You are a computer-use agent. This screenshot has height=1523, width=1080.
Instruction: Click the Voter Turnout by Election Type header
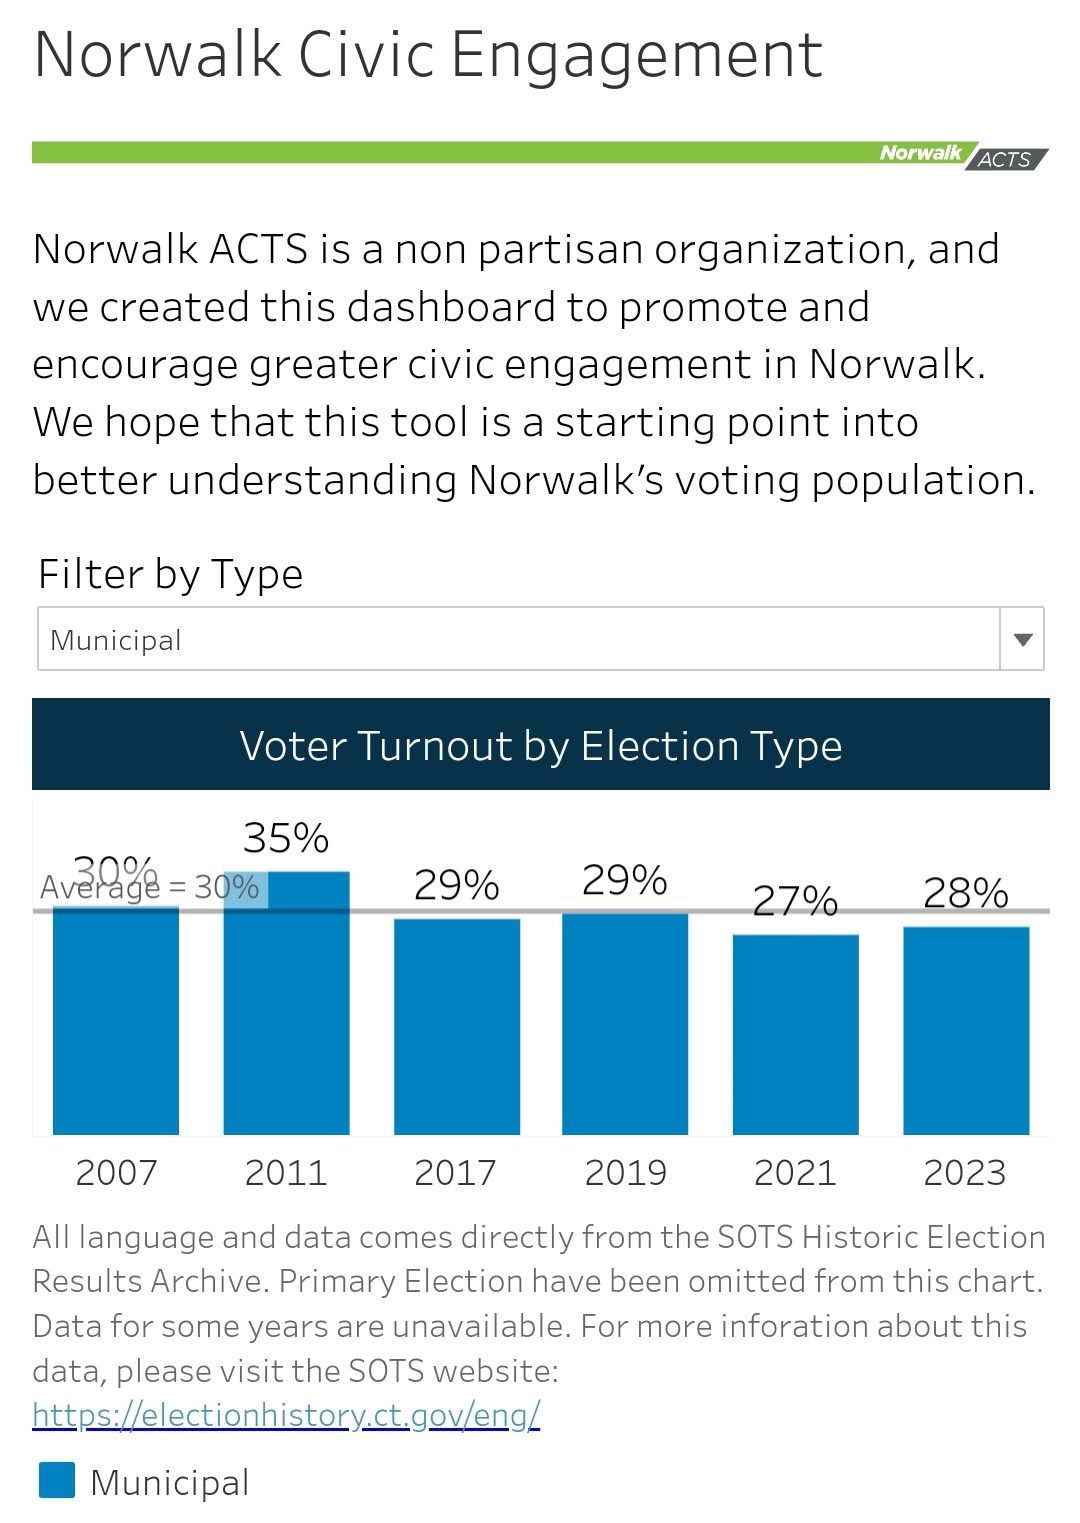point(540,745)
